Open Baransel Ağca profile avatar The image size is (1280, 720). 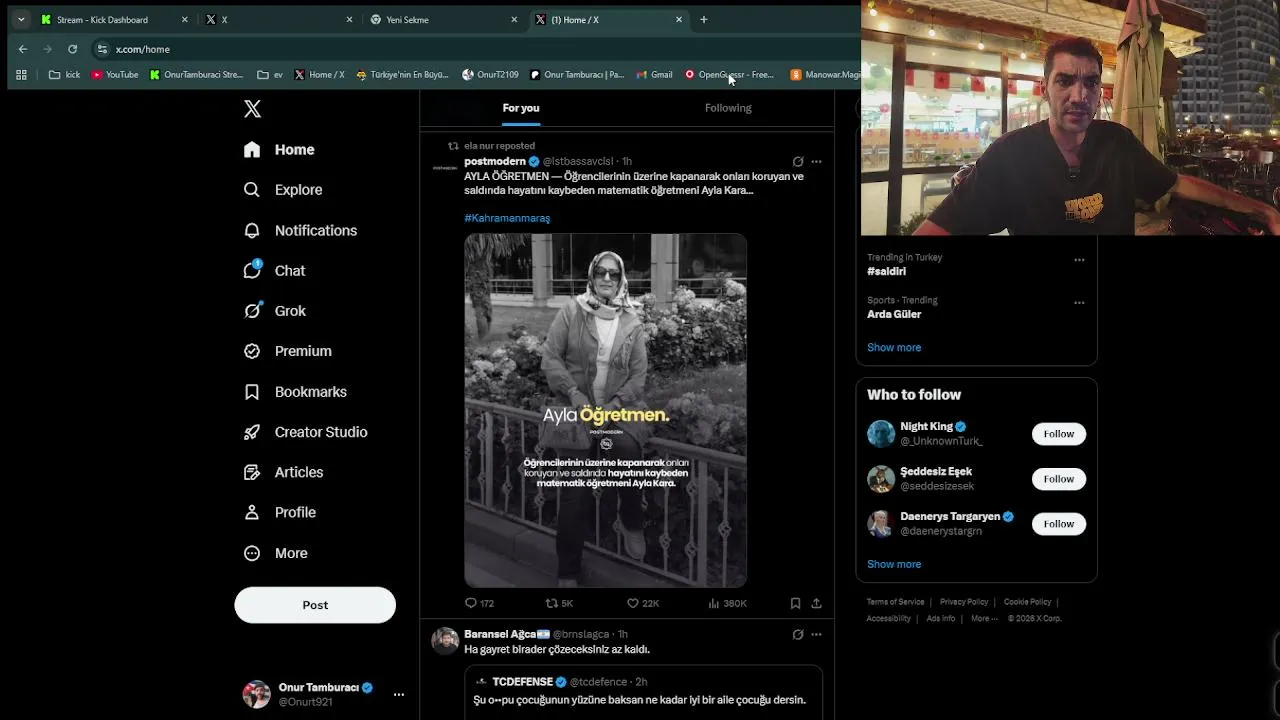coord(445,640)
